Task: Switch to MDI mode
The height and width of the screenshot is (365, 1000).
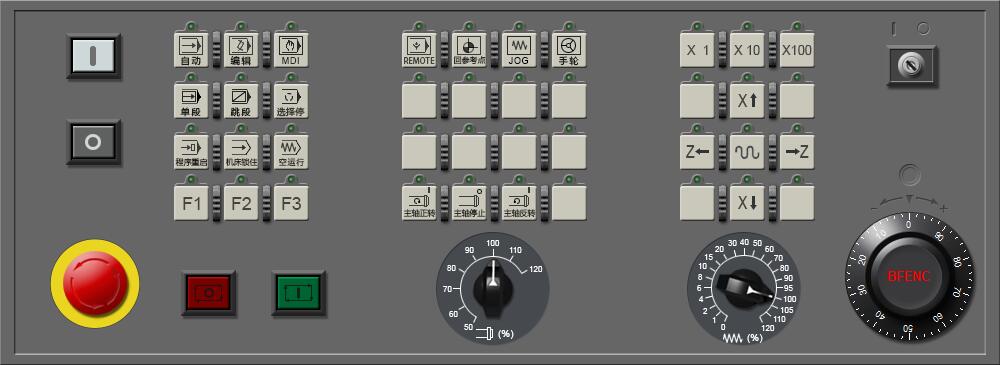Action: (291, 49)
